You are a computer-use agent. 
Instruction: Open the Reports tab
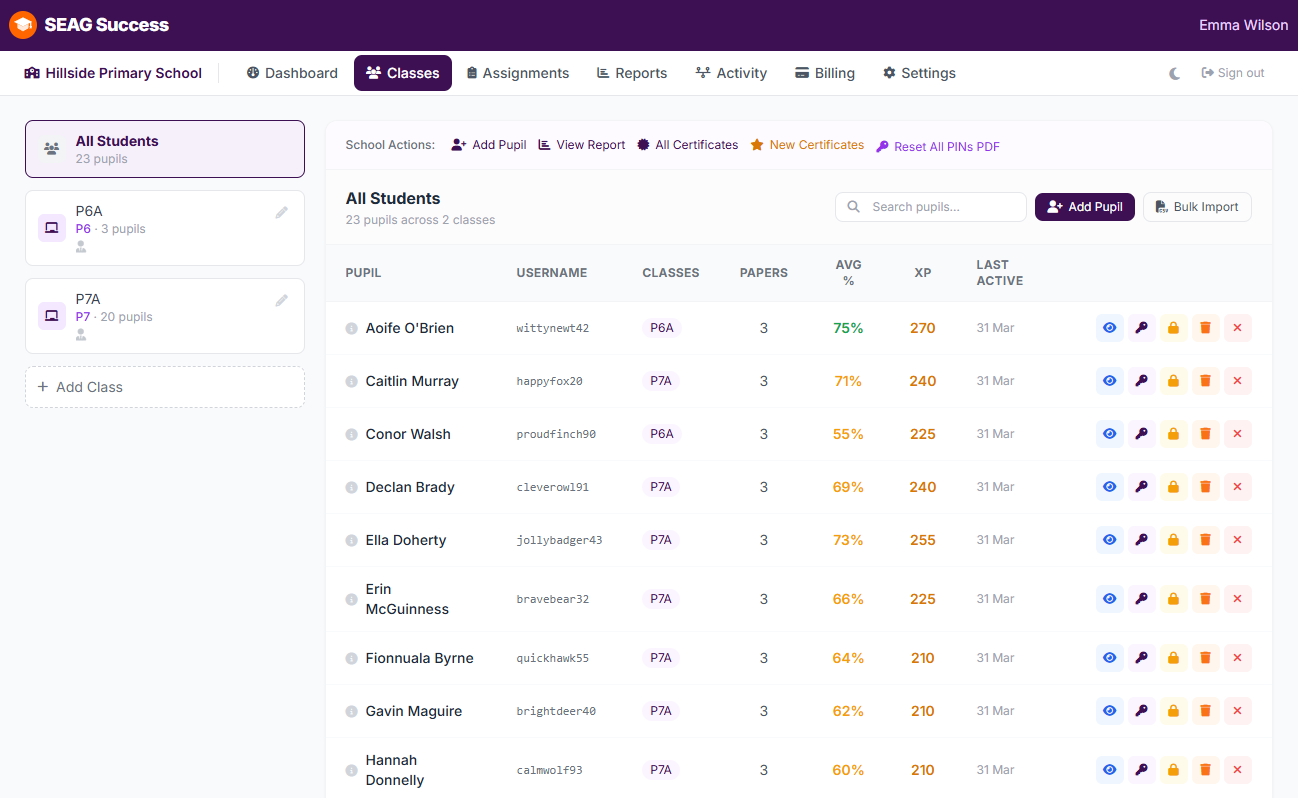632,73
